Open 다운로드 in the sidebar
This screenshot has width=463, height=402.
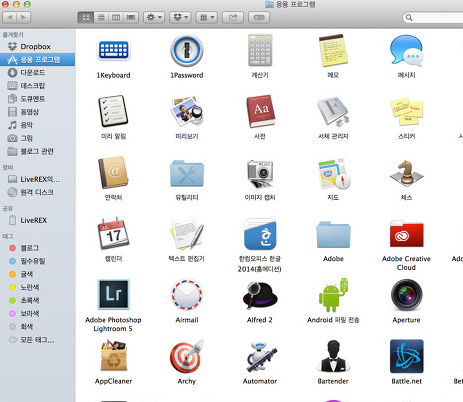pyautogui.click(x=37, y=72)
